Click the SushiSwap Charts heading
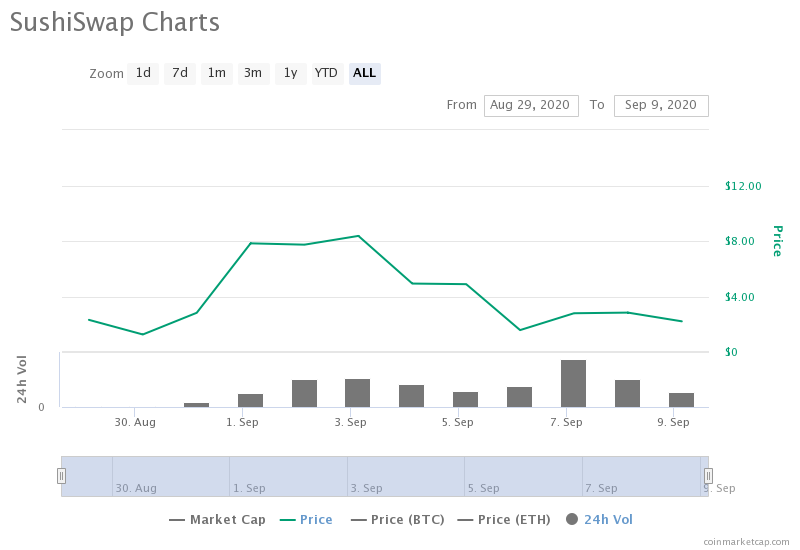800x550 pixels. point(115,22)
